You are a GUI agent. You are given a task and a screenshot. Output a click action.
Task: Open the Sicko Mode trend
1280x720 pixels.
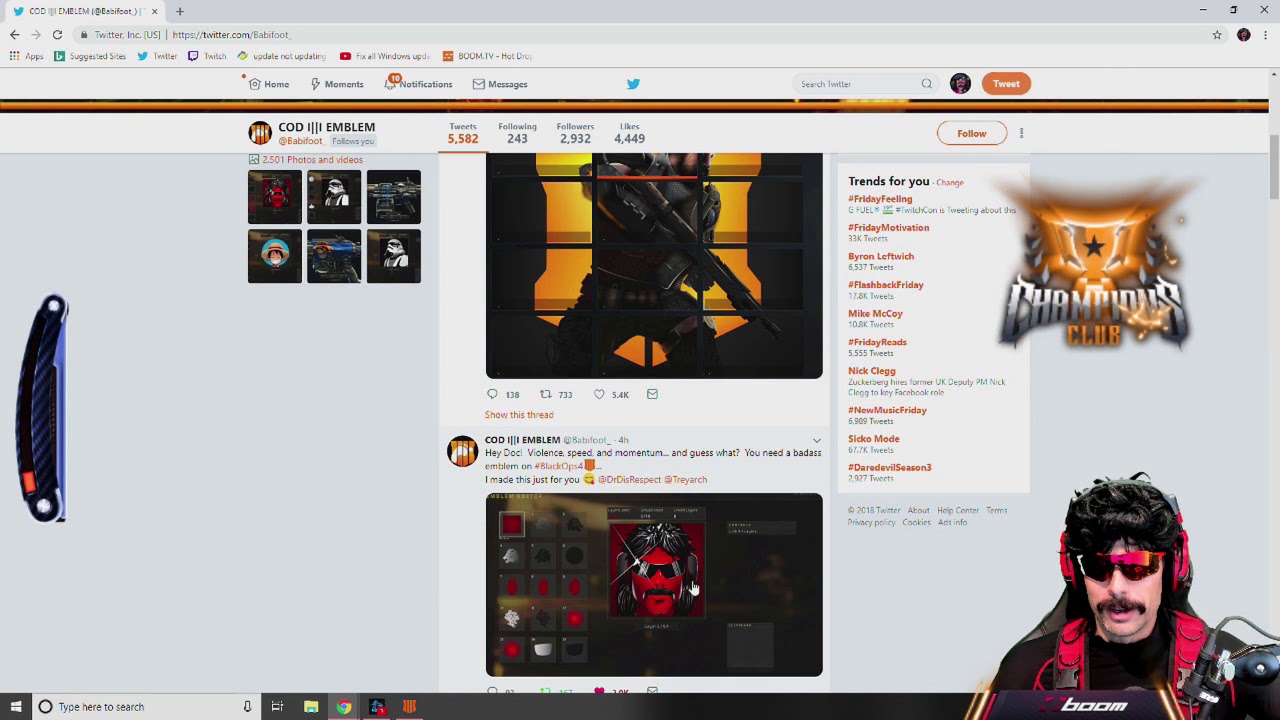pyautogui.click(x=874, y=439)
